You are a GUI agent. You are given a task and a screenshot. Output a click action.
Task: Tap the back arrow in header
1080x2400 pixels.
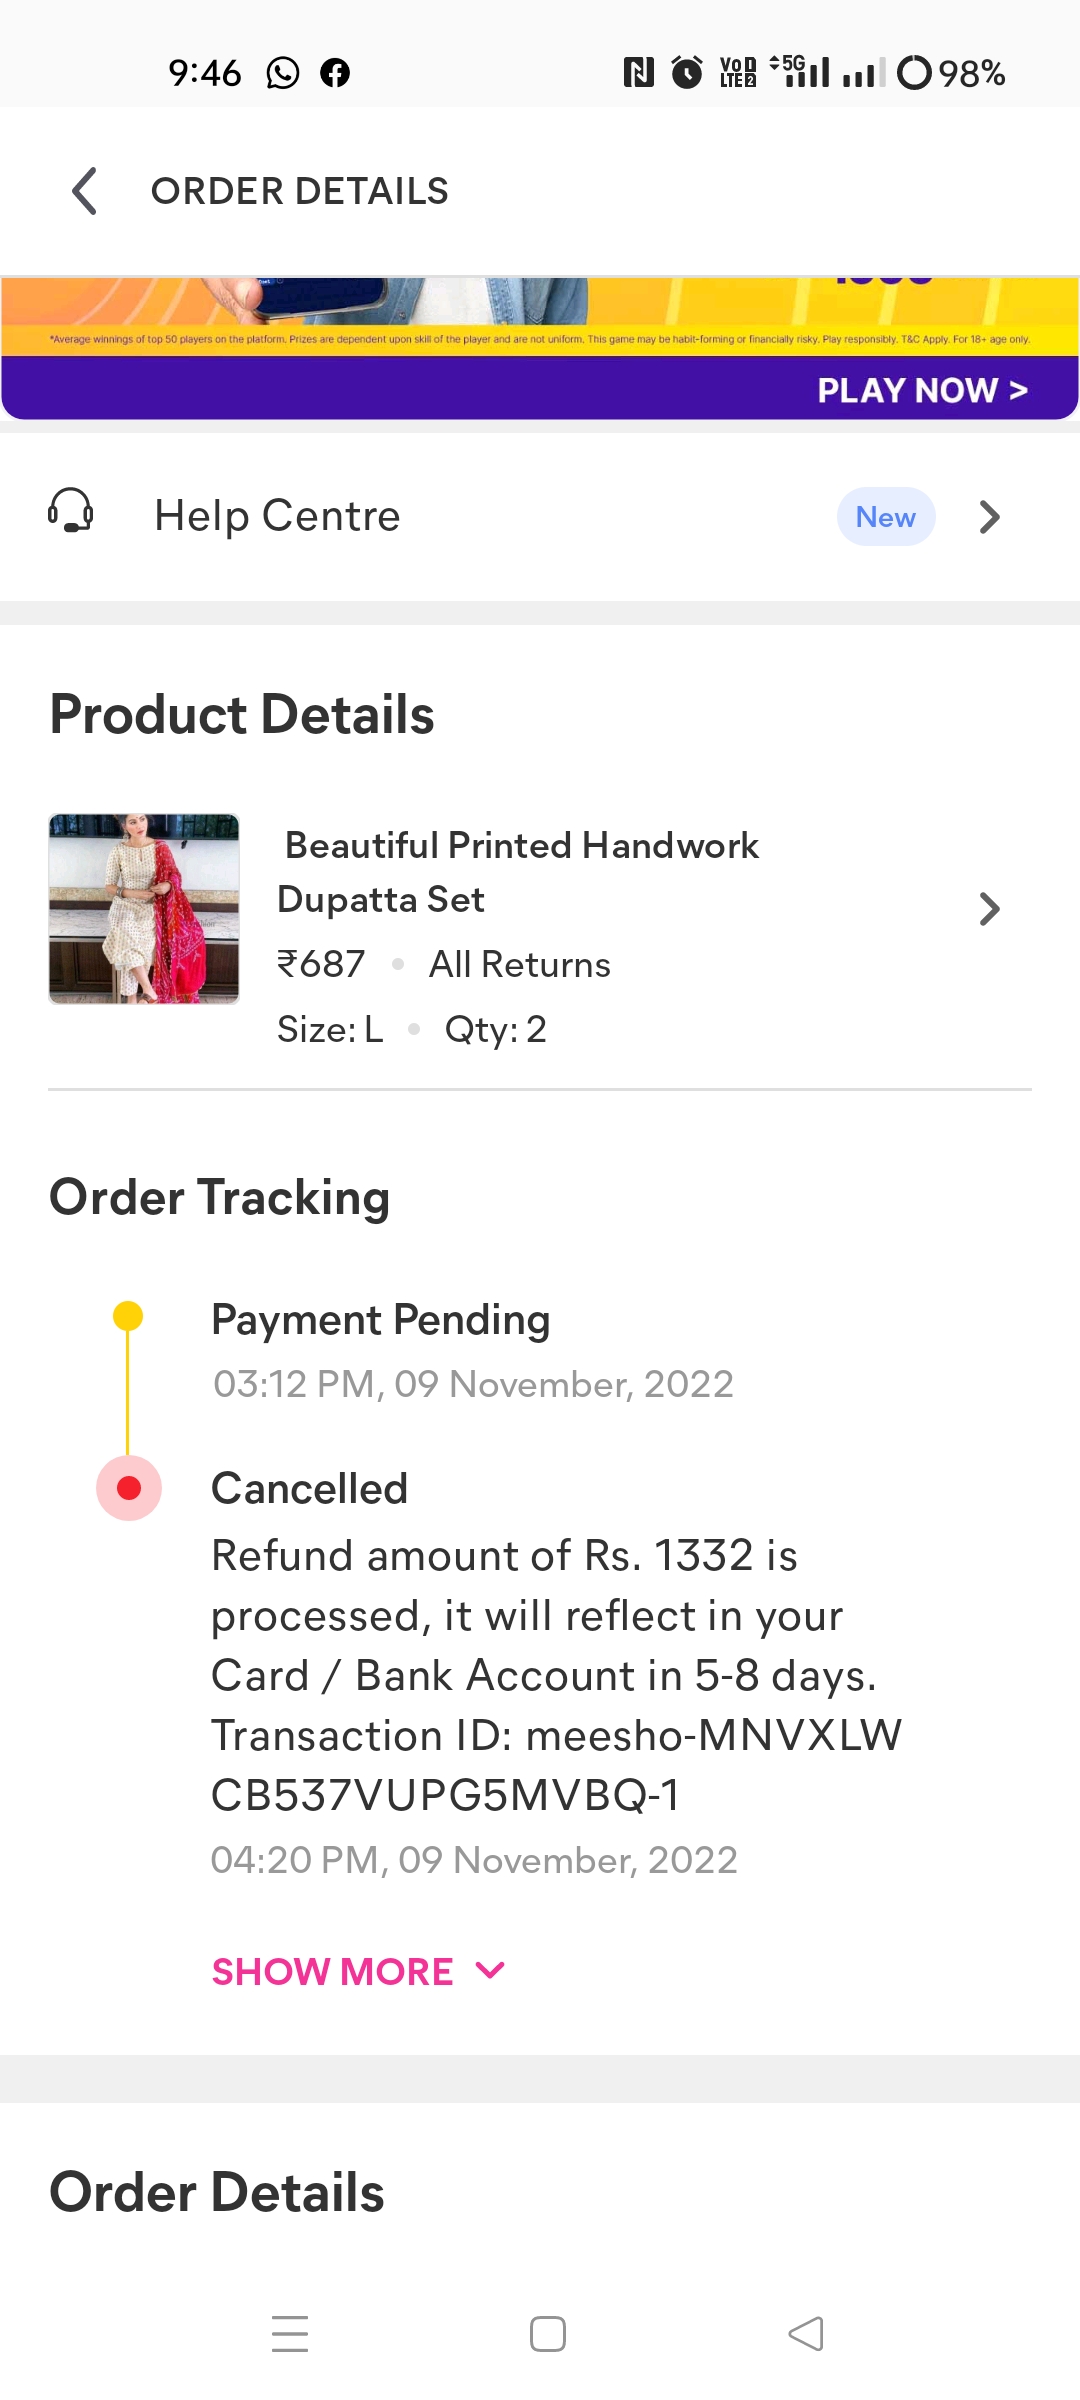[85, 191]
